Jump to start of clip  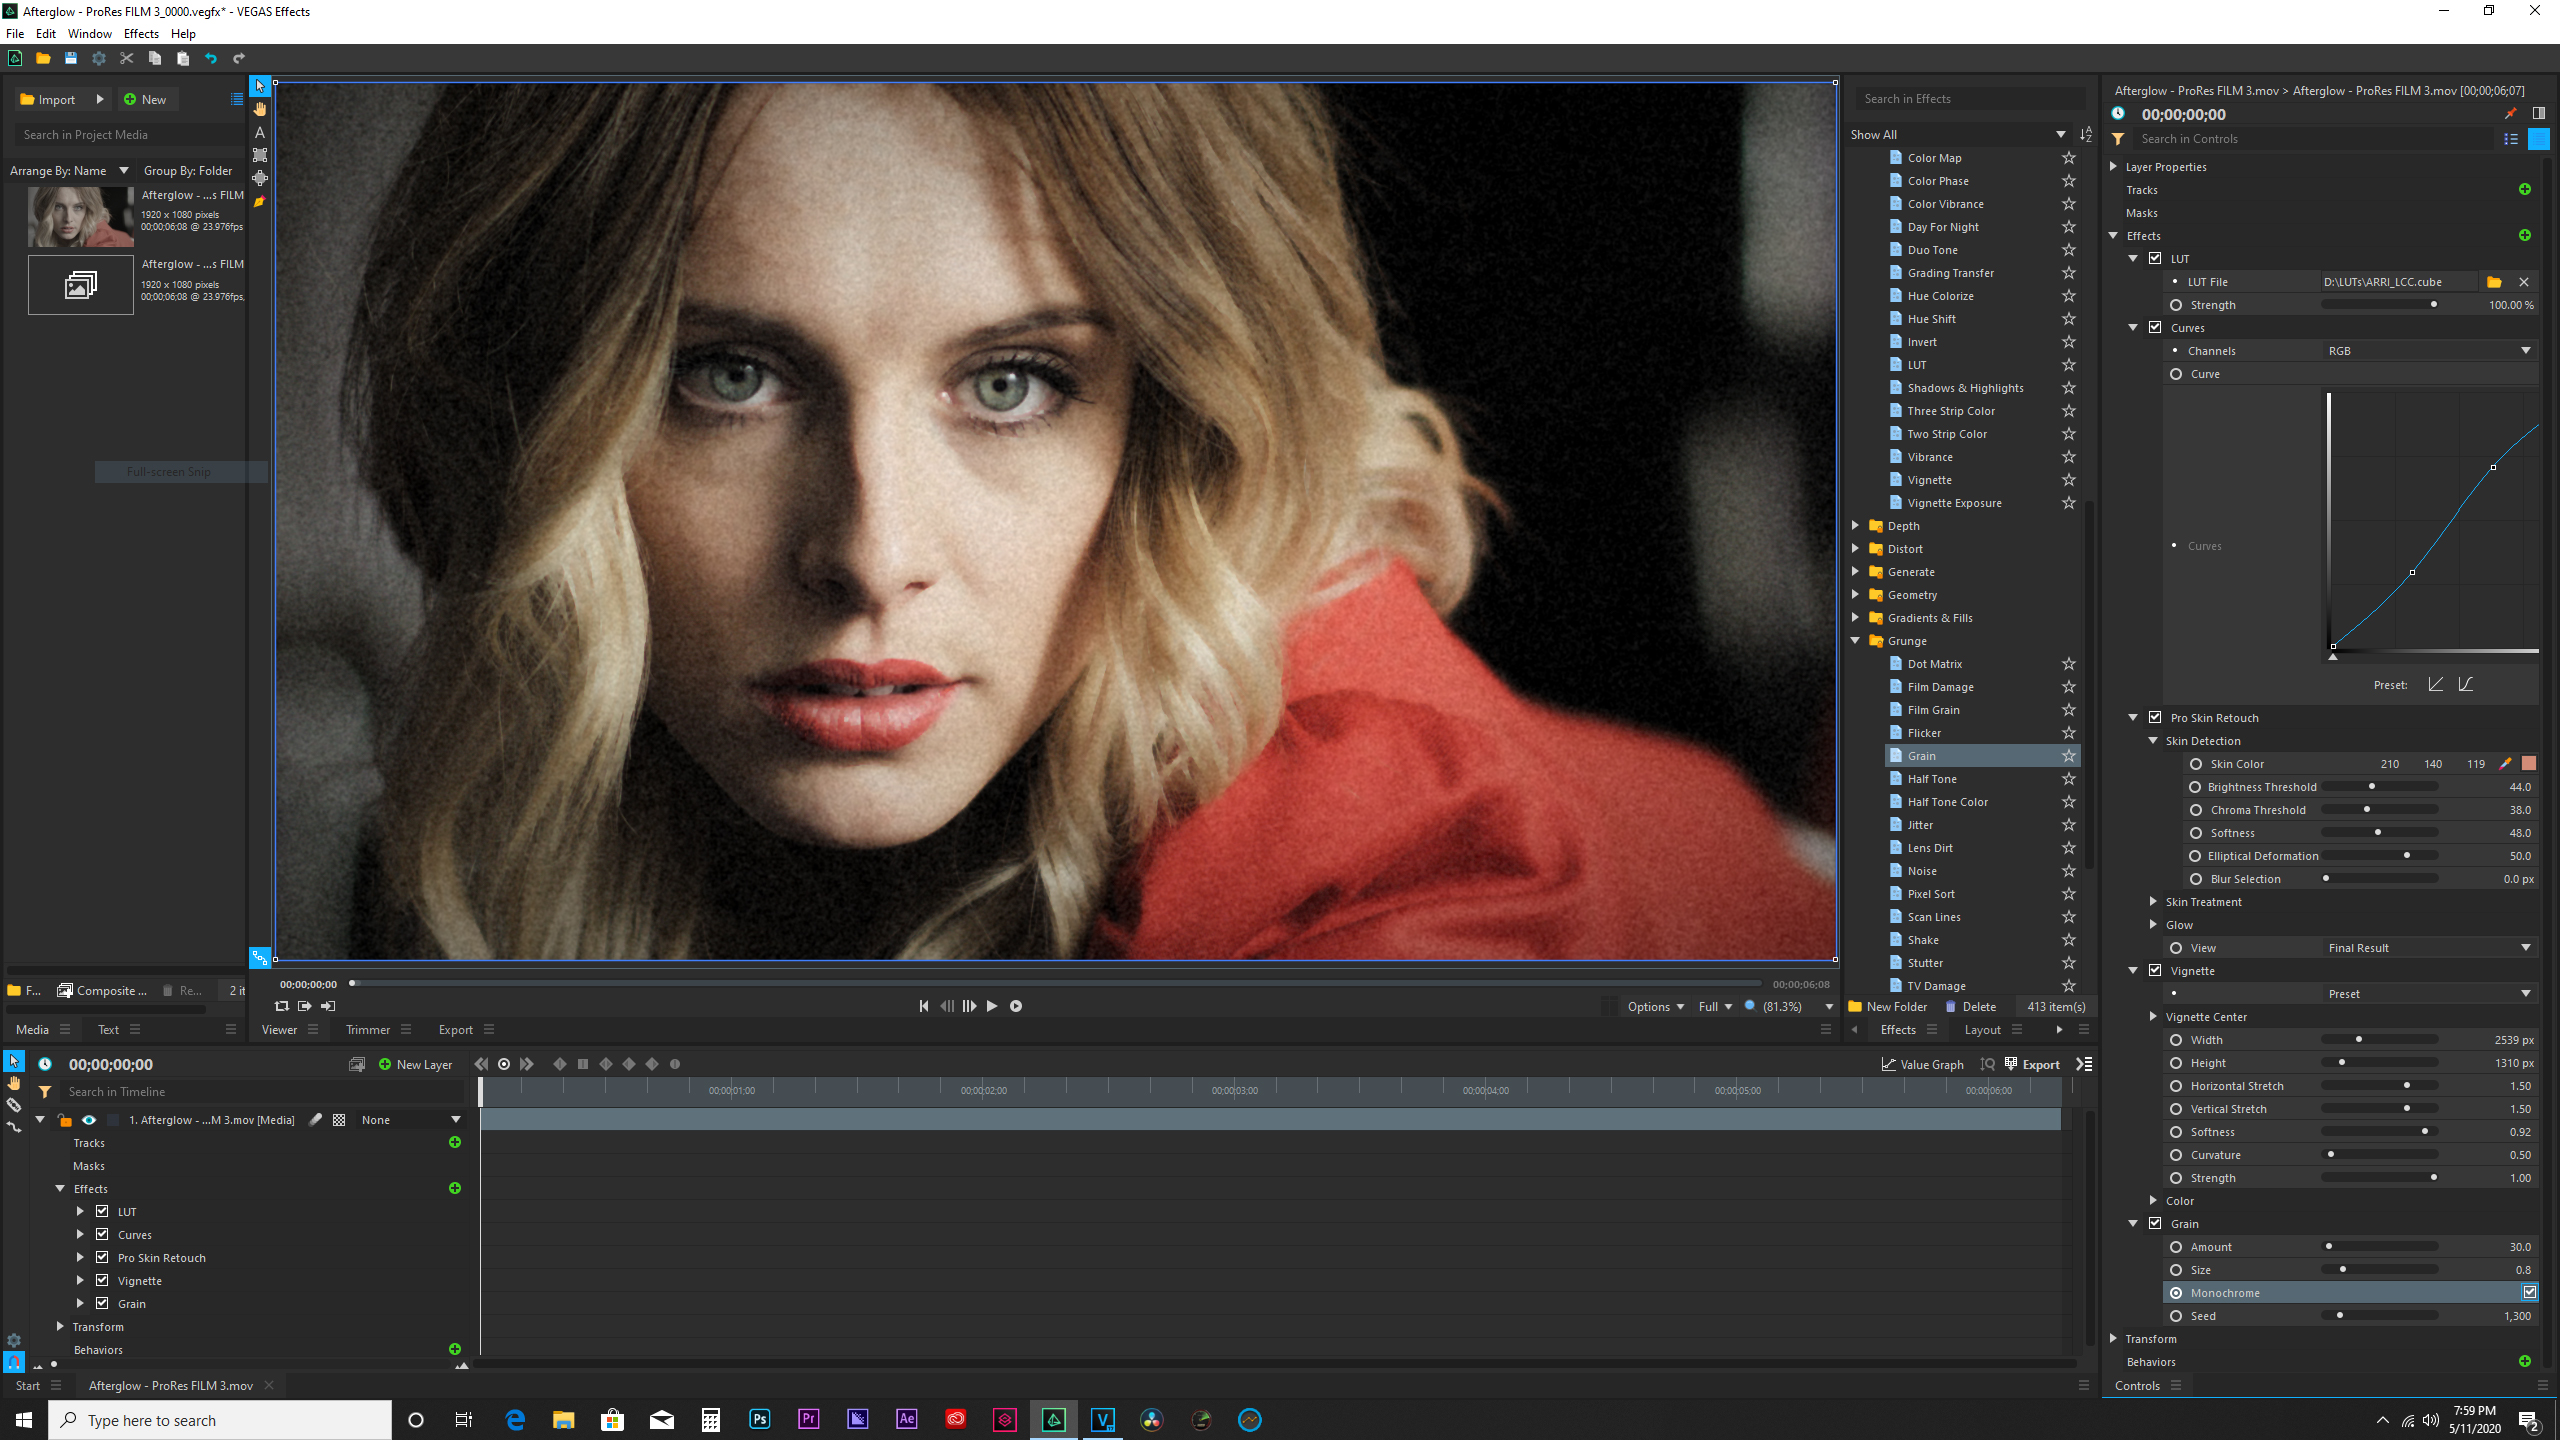(x=924, y=1006)
